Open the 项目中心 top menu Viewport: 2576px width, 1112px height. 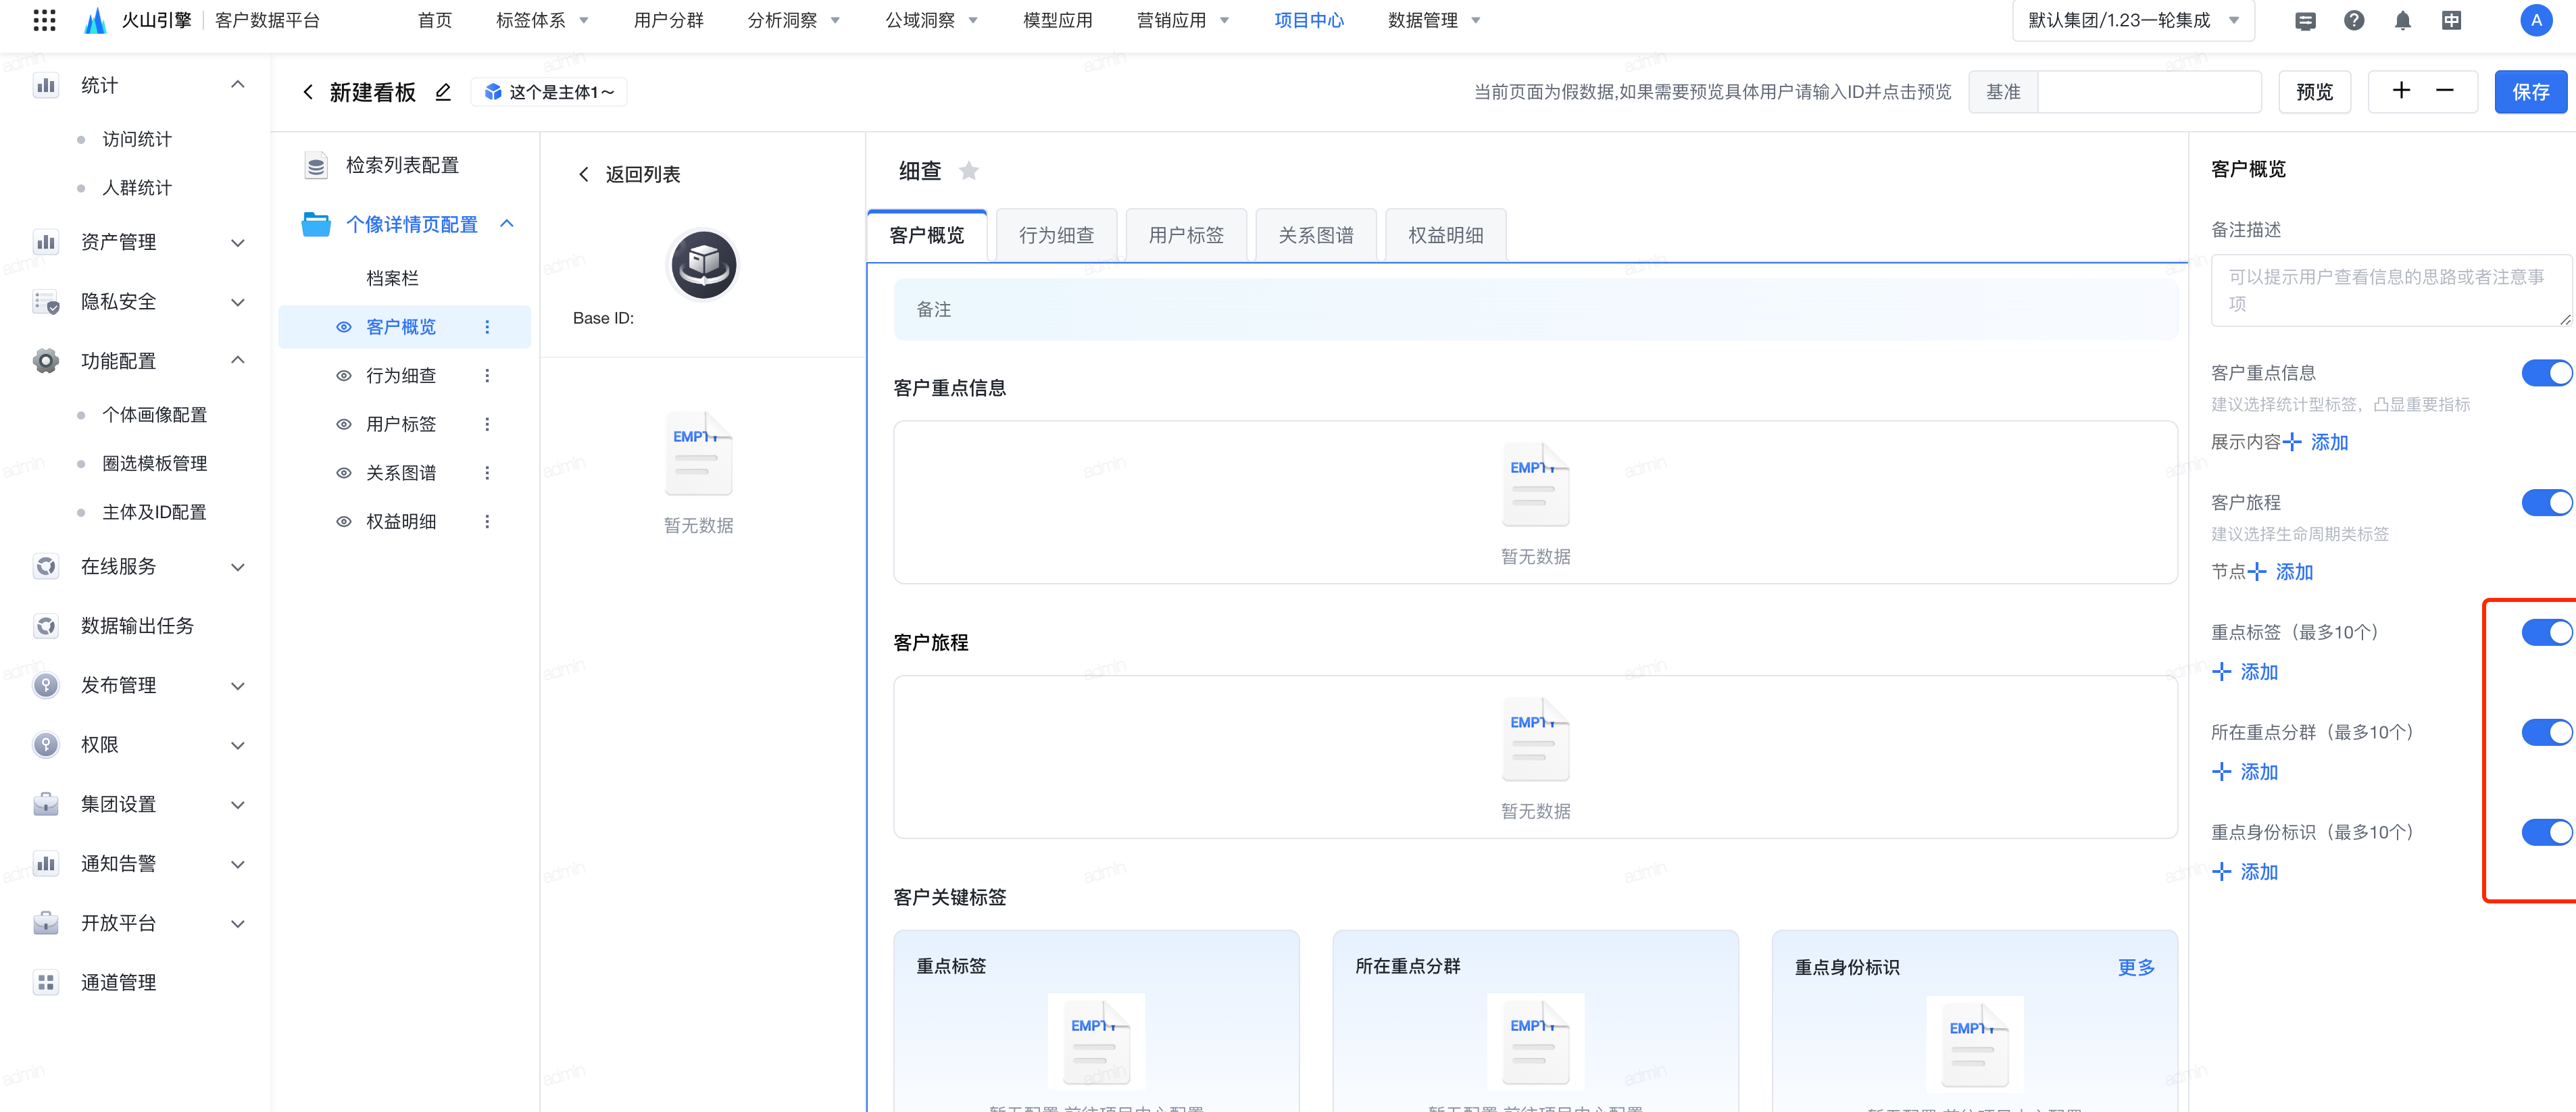click(1308, 20)
